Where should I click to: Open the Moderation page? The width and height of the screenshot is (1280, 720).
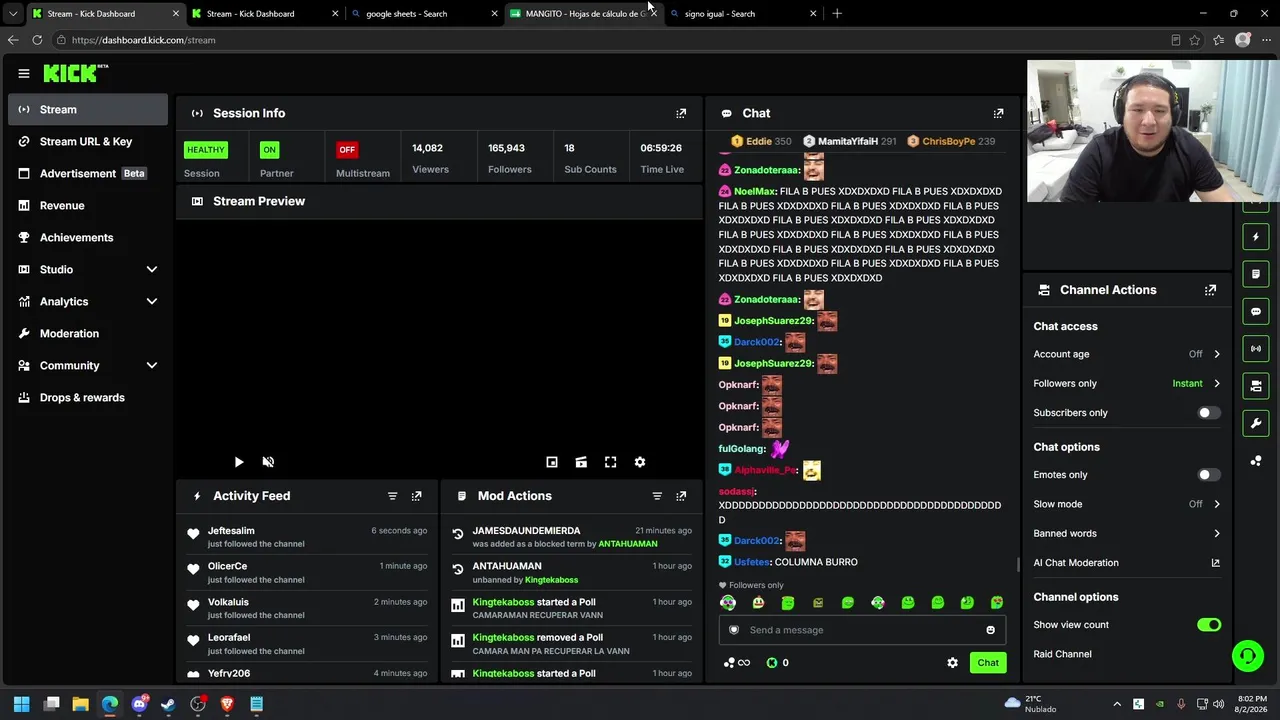88,333
